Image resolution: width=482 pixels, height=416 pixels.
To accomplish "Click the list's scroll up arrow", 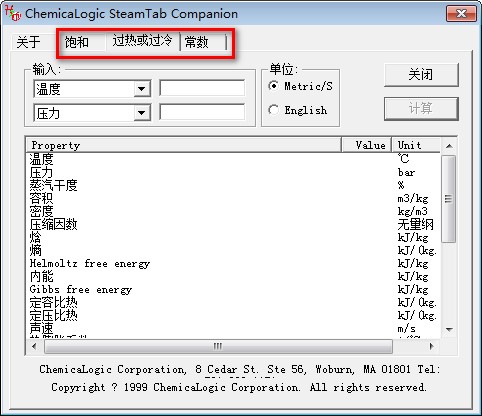I will tap(449, 146).
